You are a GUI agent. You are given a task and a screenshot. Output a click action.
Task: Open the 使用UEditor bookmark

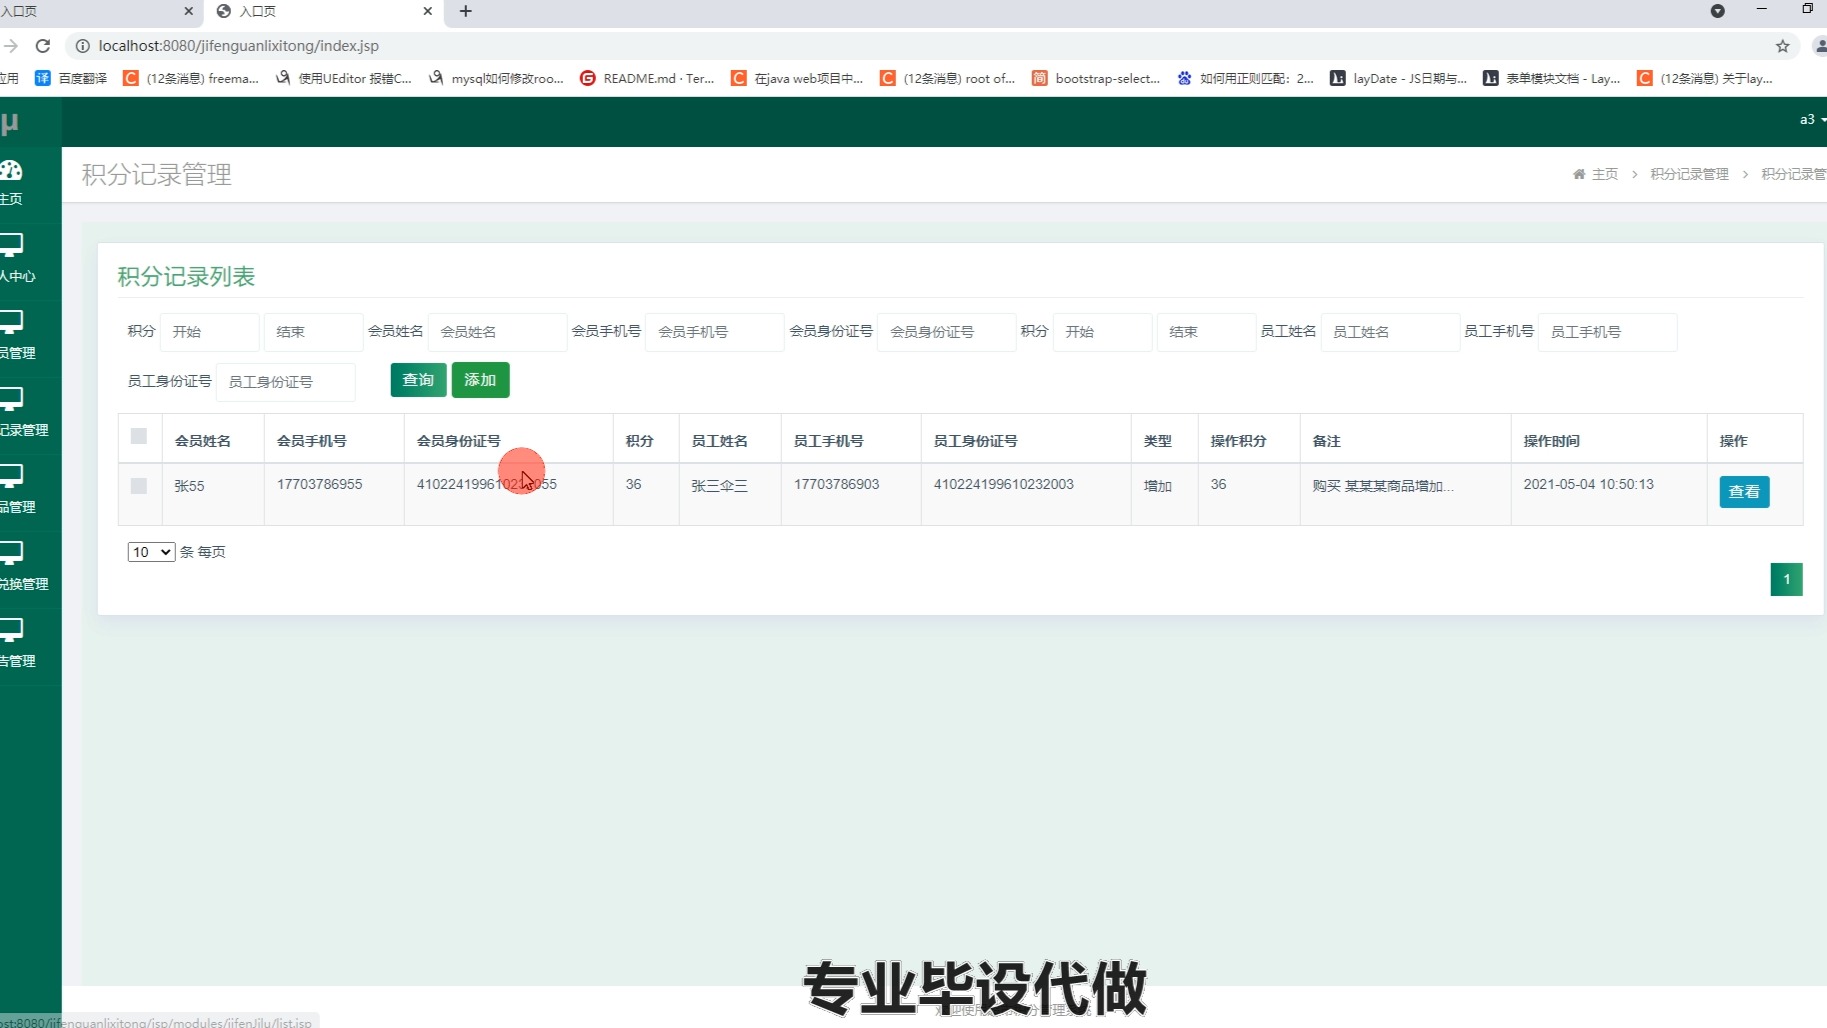(343, 78)
